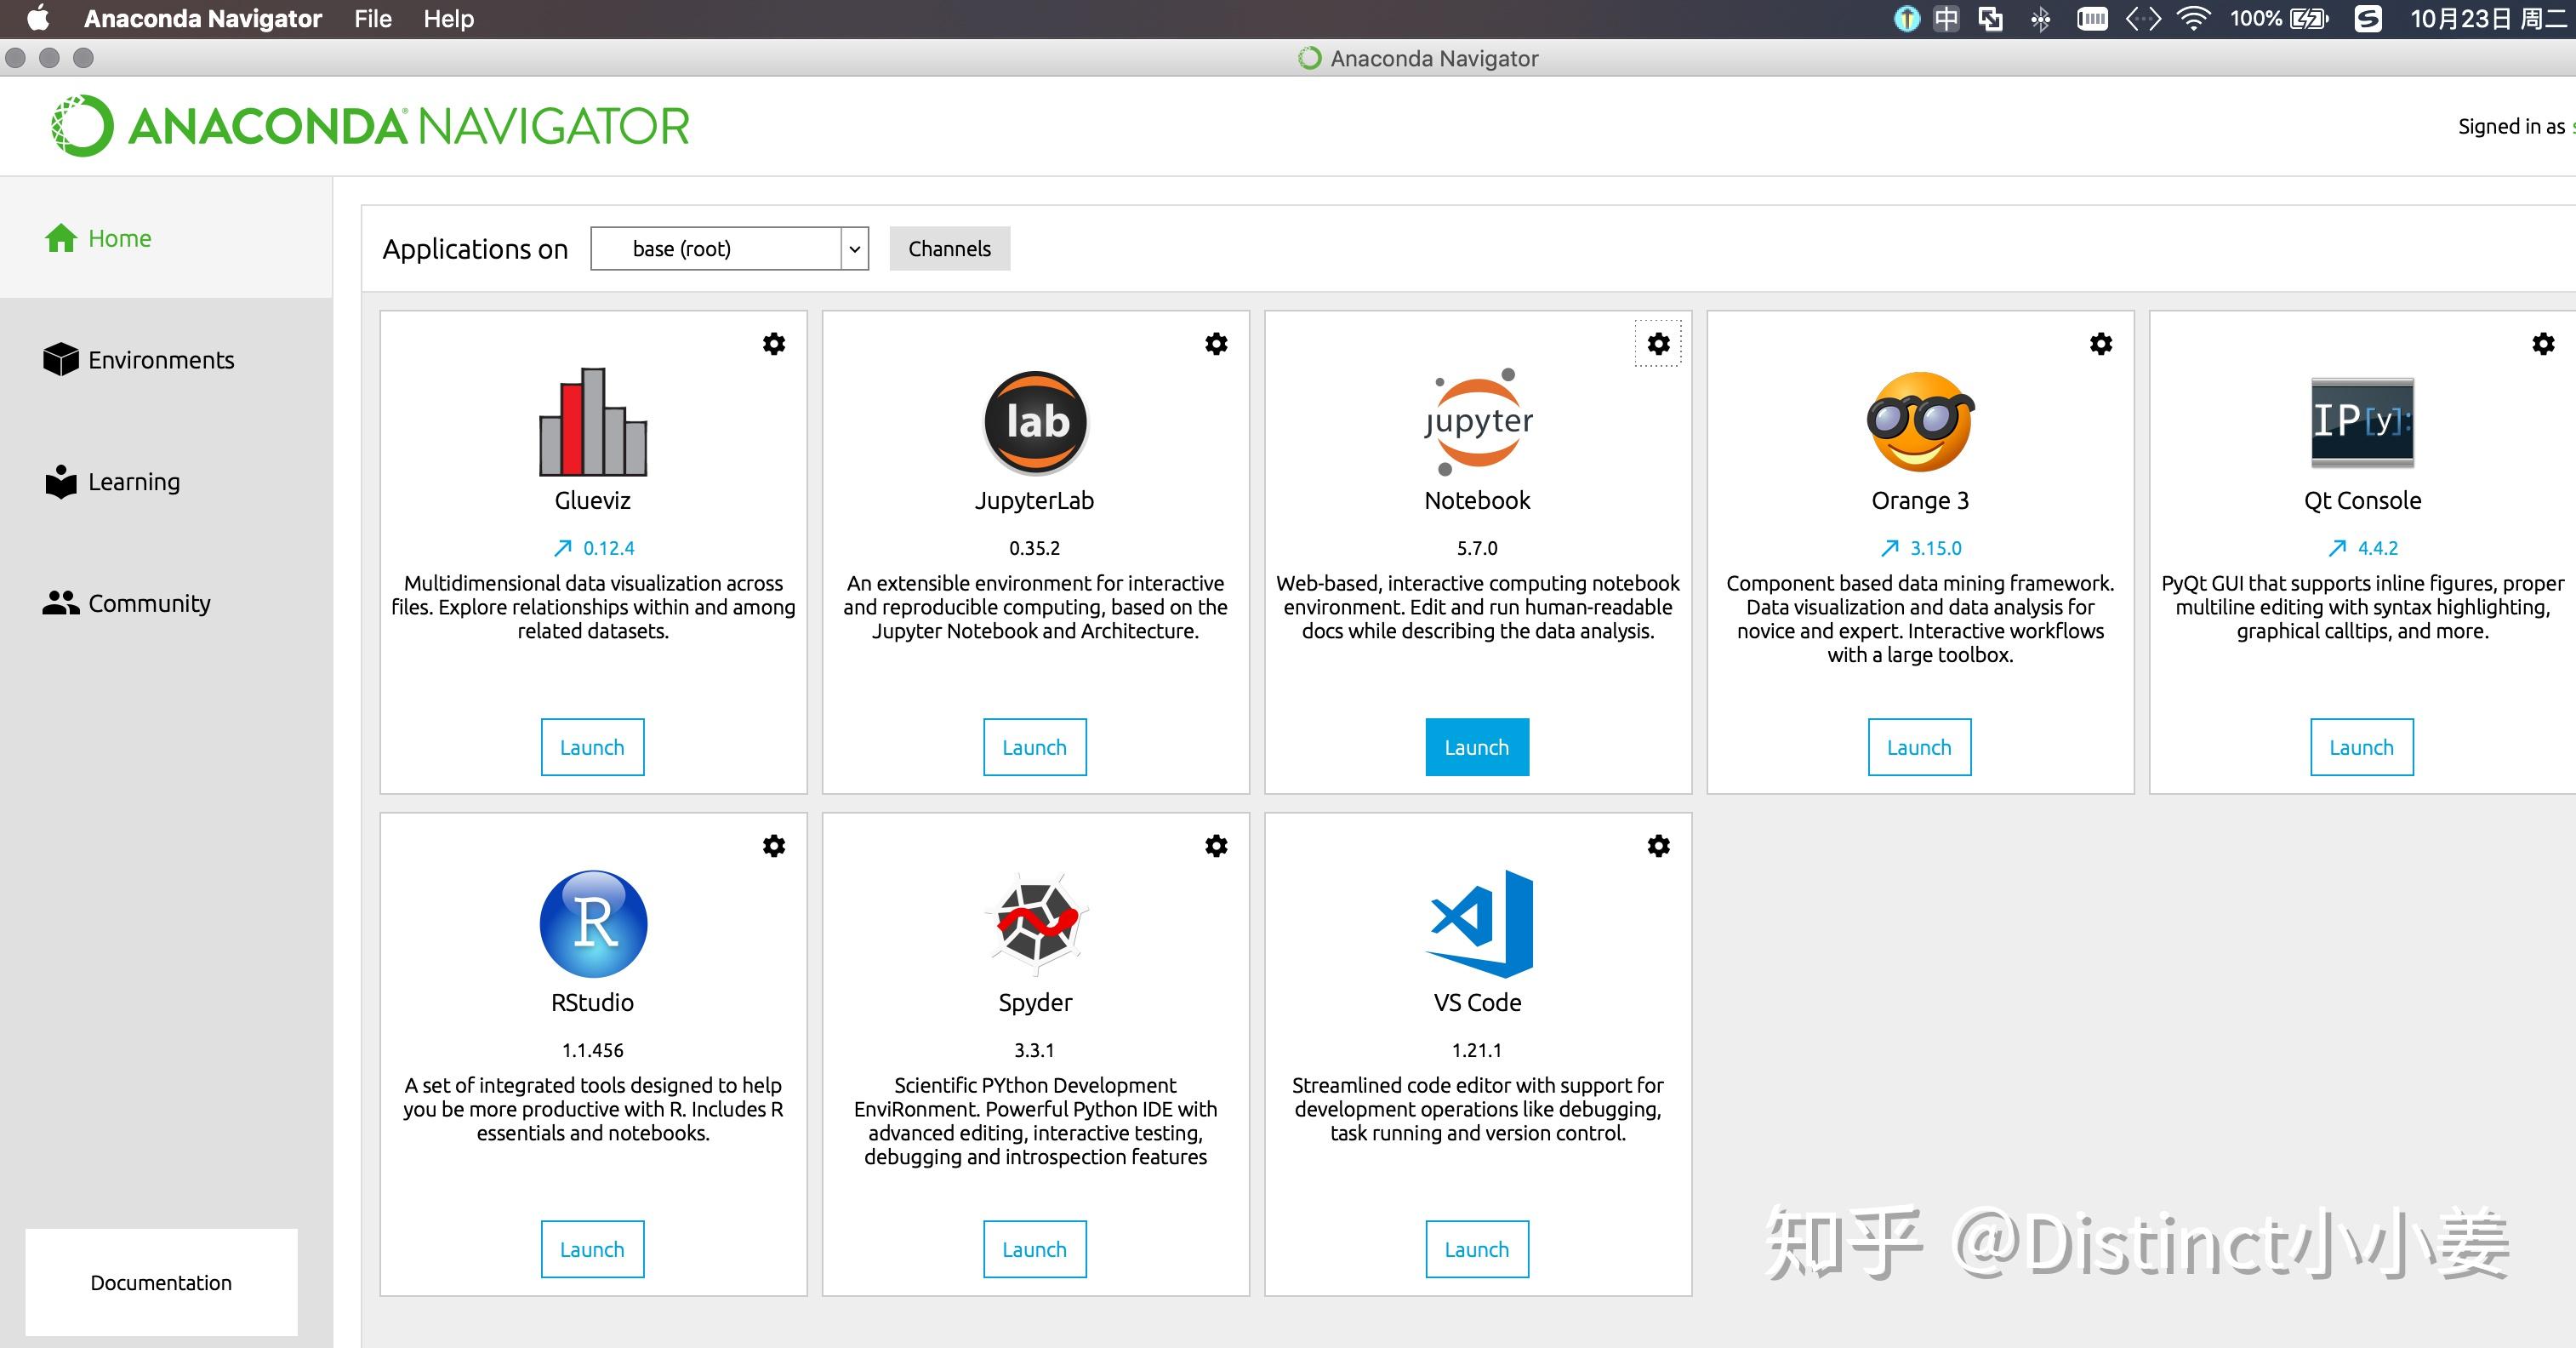Open the RStudio gear dropdown

(x=774, y=846)
